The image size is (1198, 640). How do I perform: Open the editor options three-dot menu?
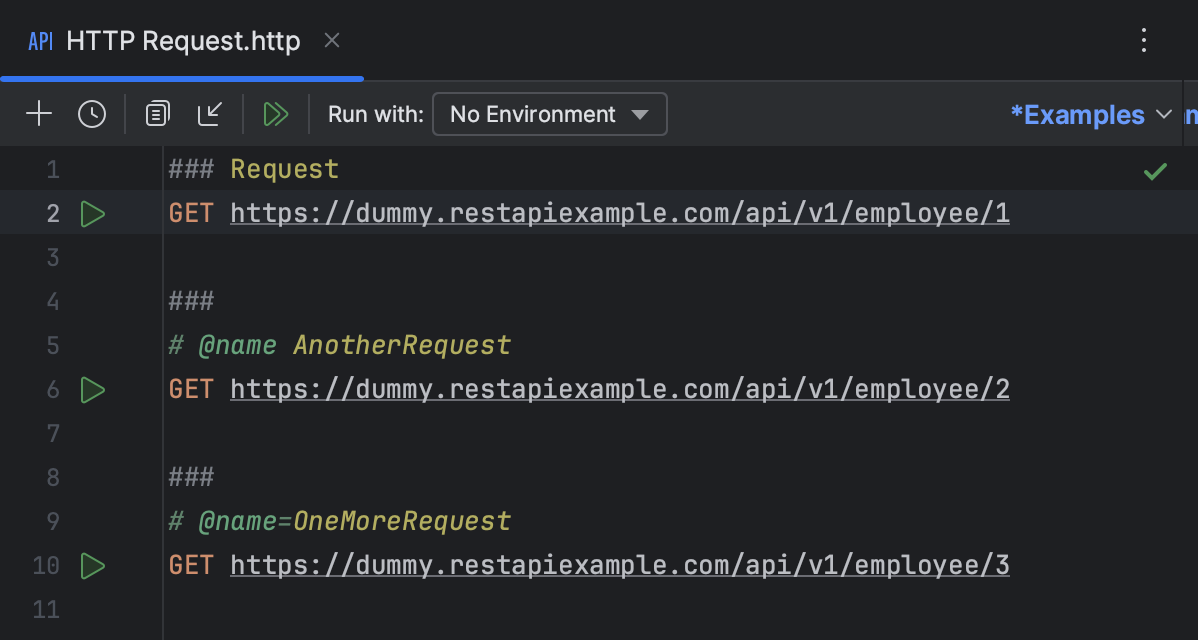(1144, 41)
